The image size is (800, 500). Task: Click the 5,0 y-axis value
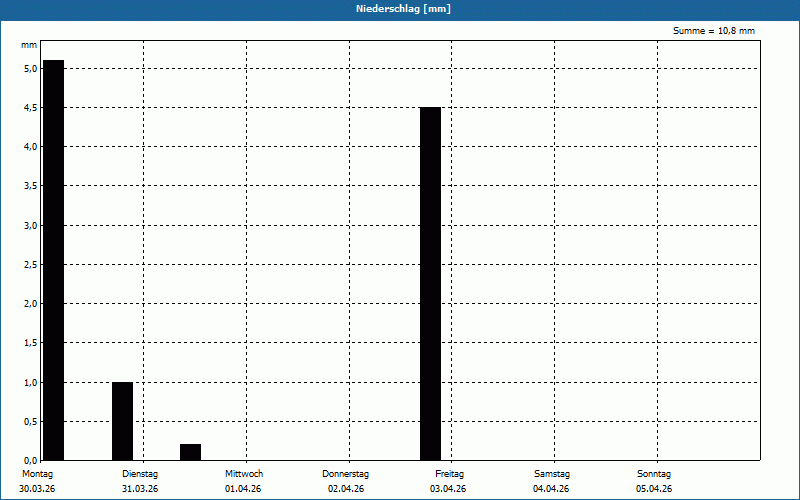(31, 68)
